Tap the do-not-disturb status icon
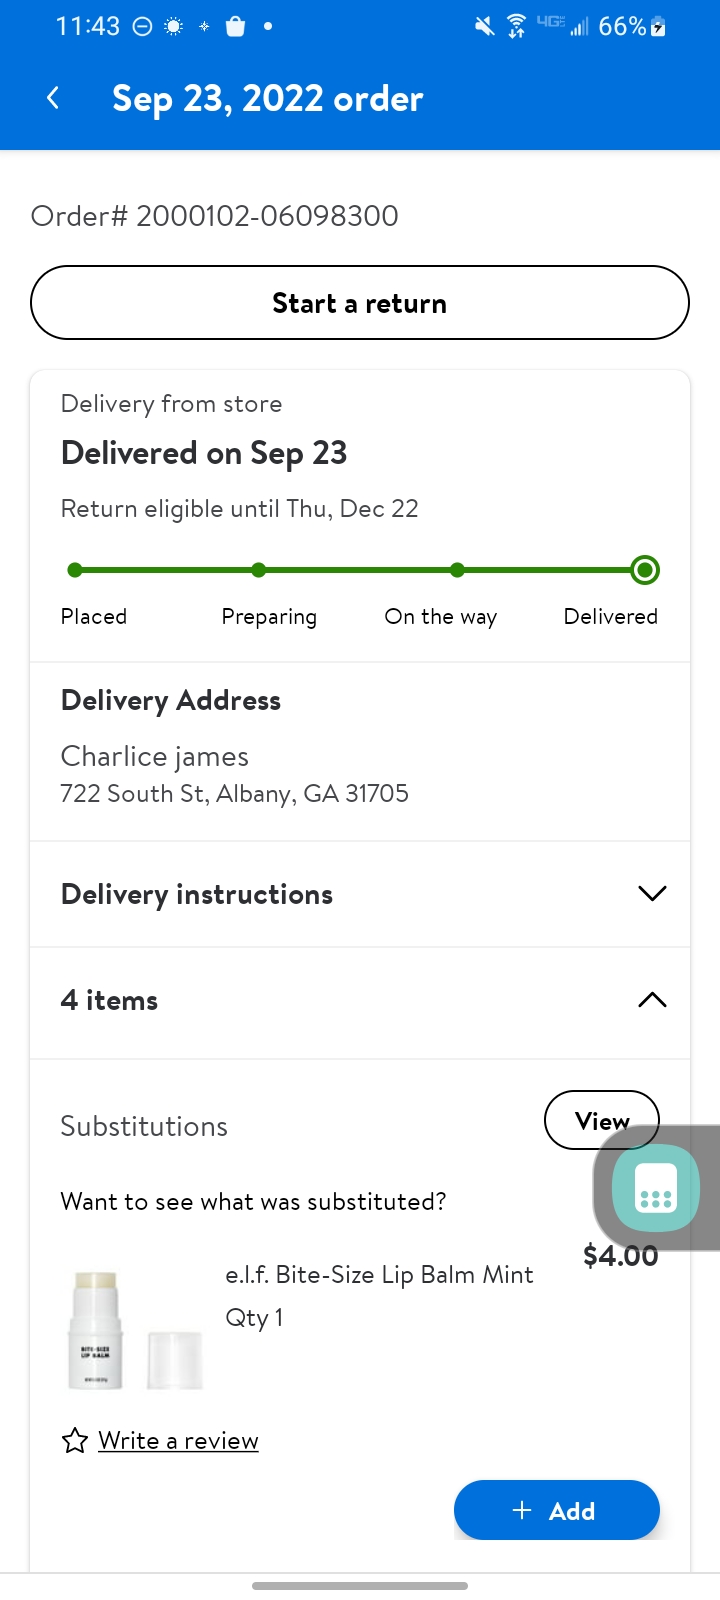Viewport: 720px width, 1600px height. [143, 27]
